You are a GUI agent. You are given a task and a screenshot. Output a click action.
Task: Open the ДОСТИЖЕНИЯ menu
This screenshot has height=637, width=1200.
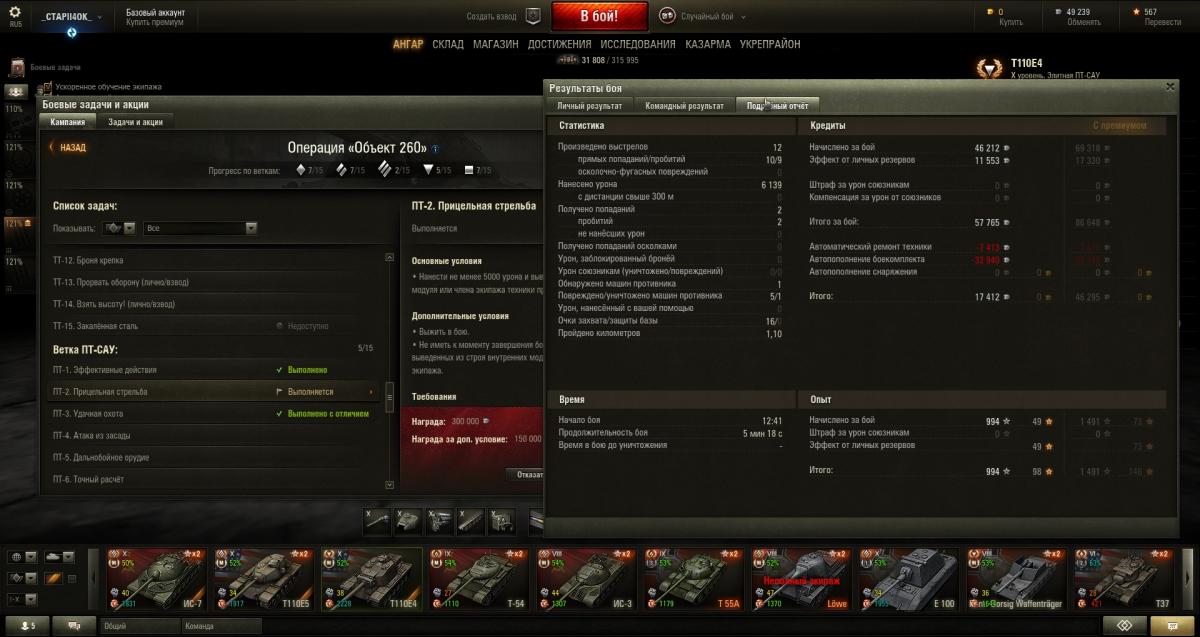(560, 45)
